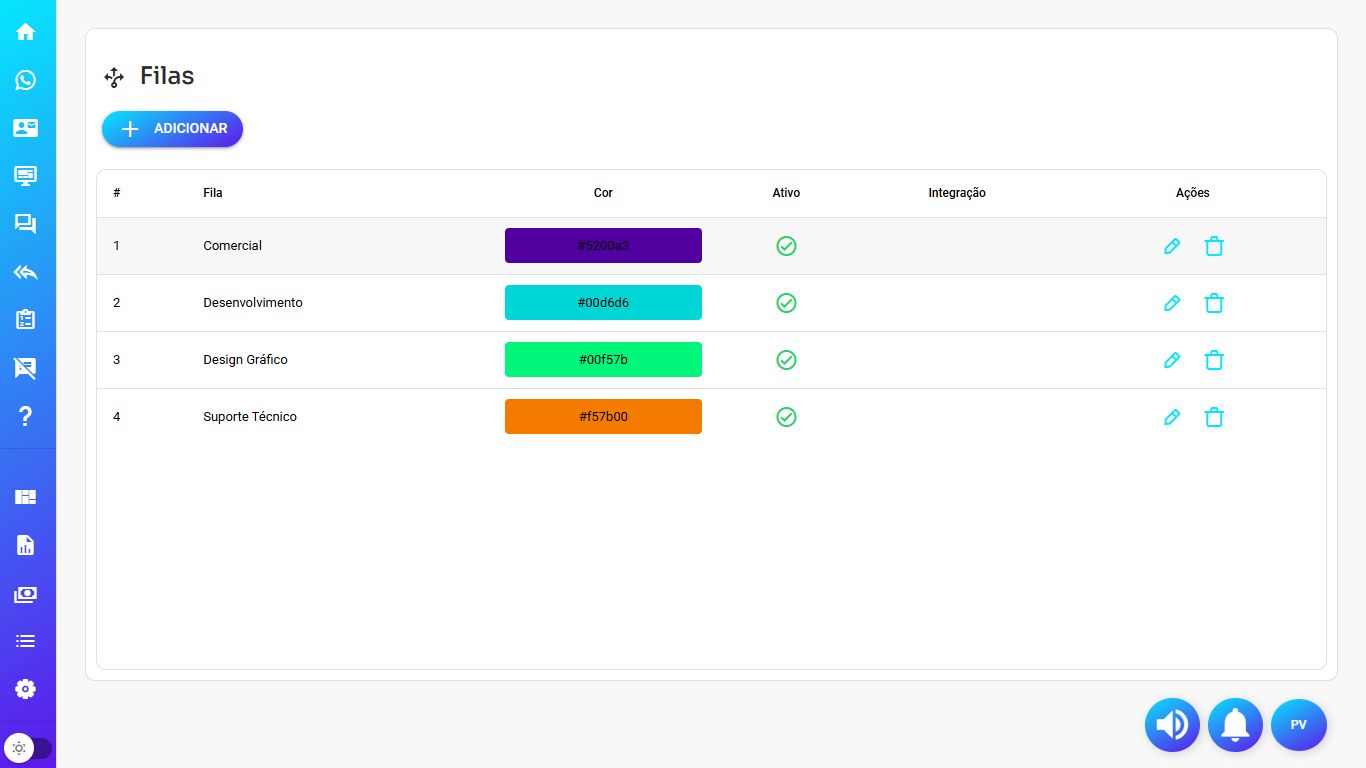Click the ADICIONAR button
The image size is (1366, 768).
tap(172, 129)
